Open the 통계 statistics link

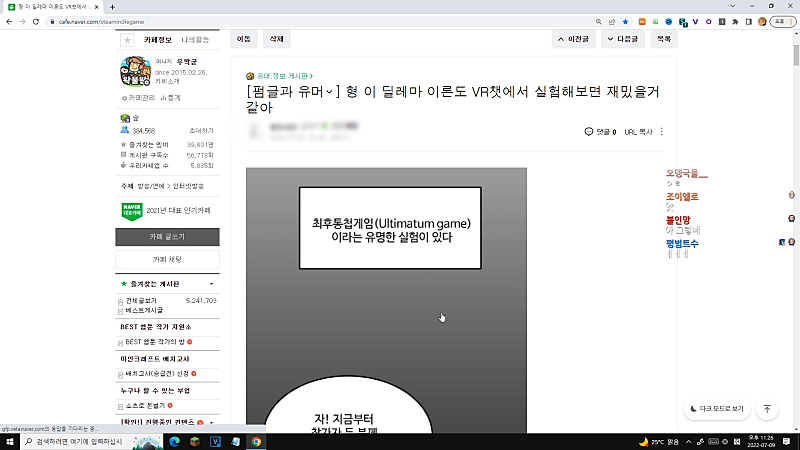point(170,98)
